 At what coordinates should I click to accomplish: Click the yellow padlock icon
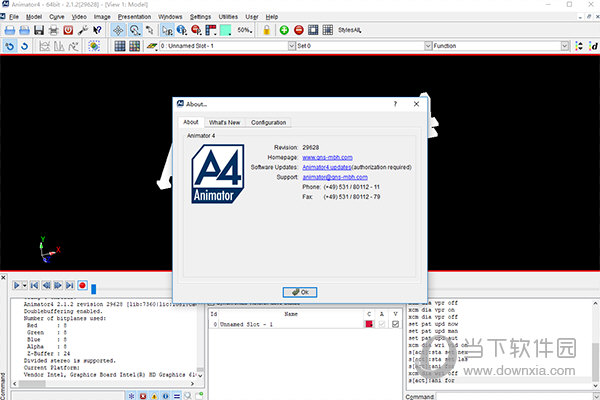pos(266,30)
